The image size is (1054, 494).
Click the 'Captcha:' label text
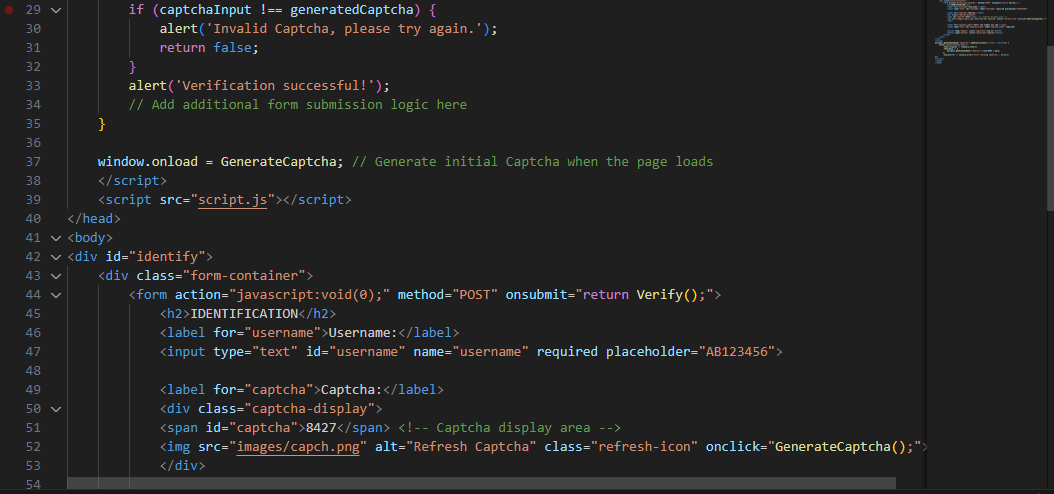pos(352,390)
